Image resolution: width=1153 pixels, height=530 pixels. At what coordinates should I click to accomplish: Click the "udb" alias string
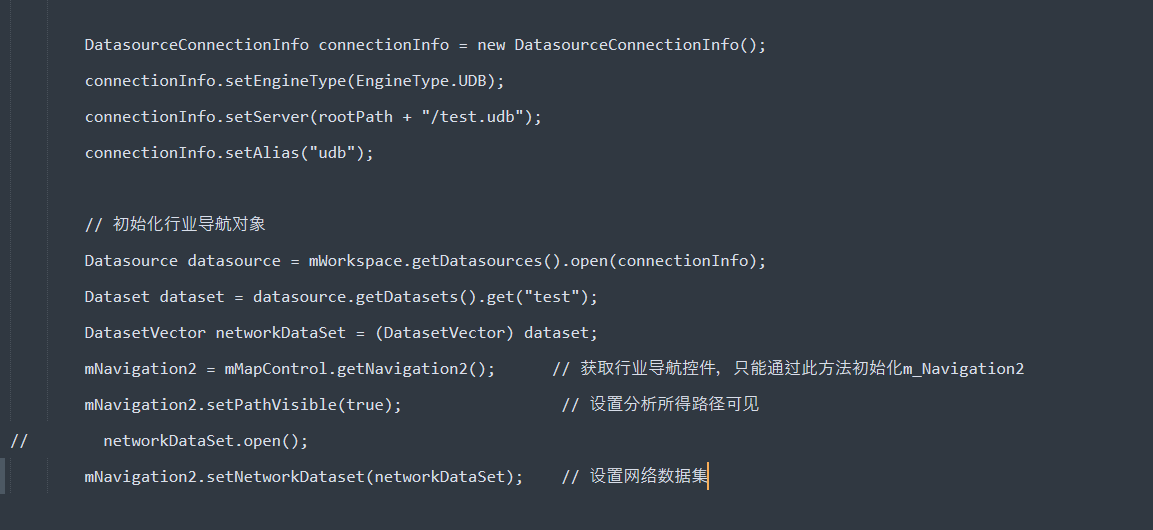332,153
